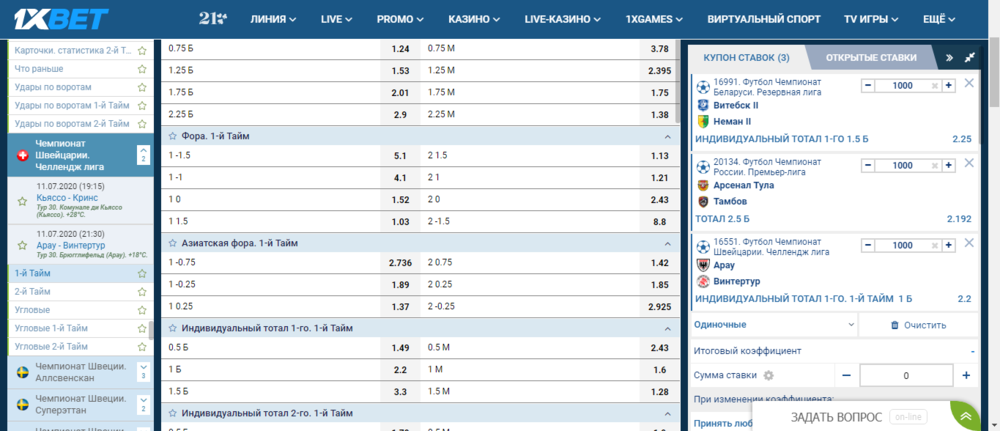
Task: Open the 1XGAMES dropdown menu
Action: [x=655, y=19]
